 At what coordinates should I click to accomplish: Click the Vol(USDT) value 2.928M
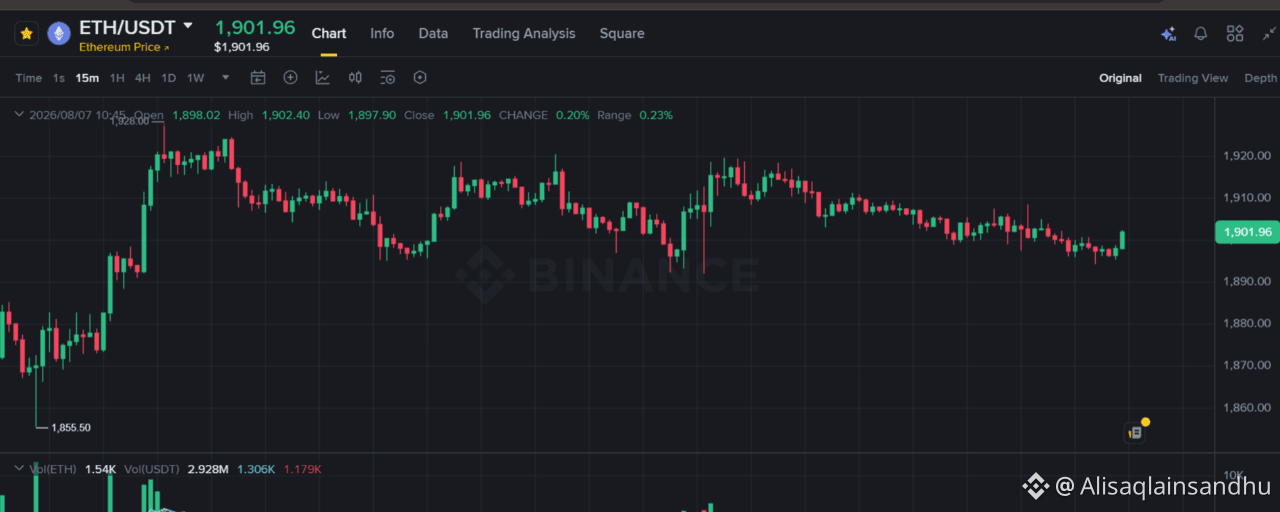[208, 469]
